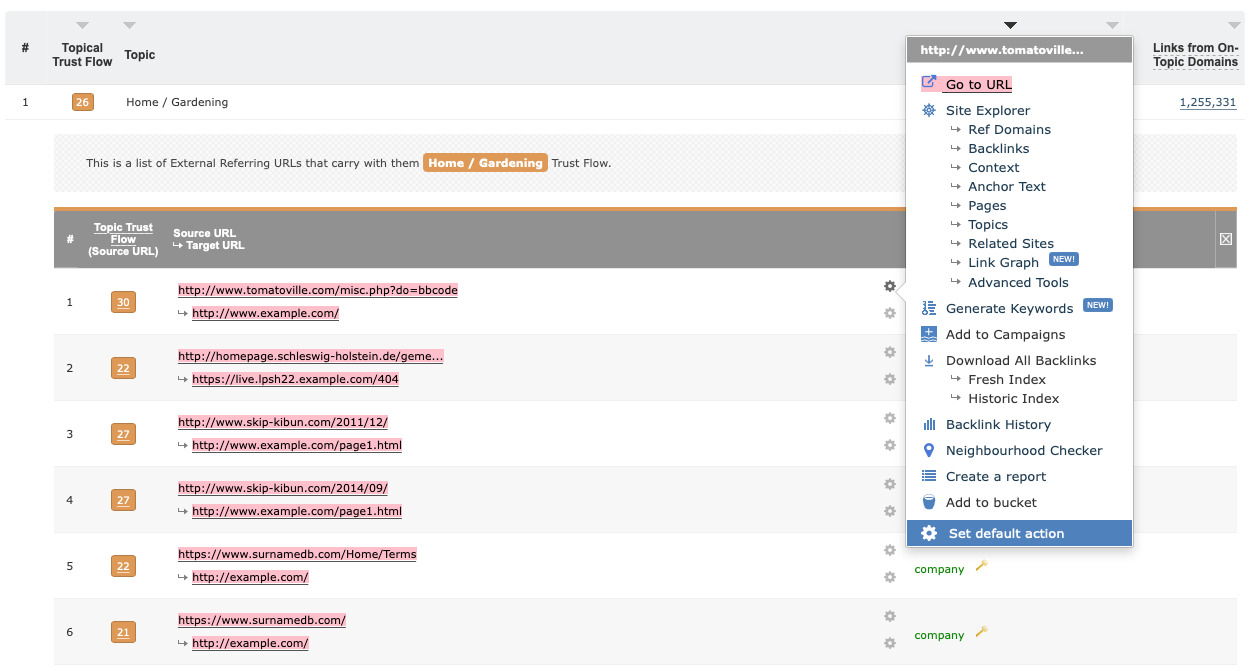Click the Site Explorer gear icon
The height and width of the screenshot is (671, 1251).
pos(928,110)
